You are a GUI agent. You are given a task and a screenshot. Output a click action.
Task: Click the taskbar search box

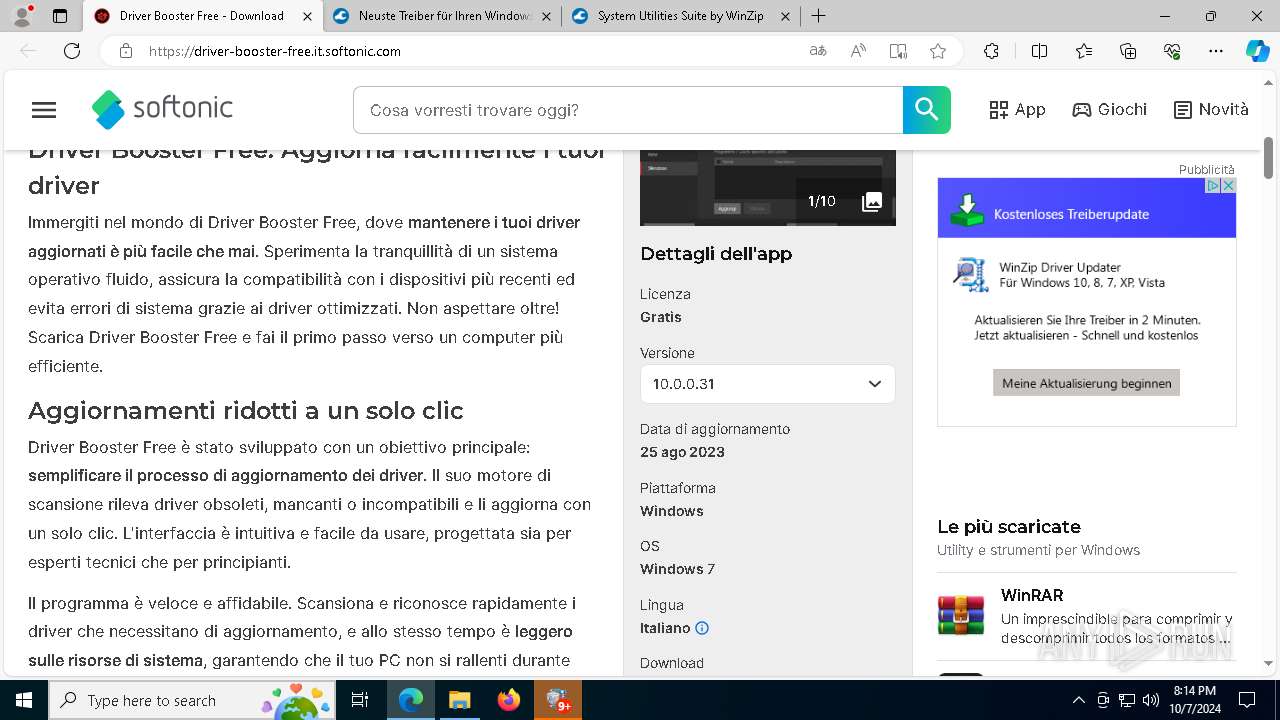(192, 700)
